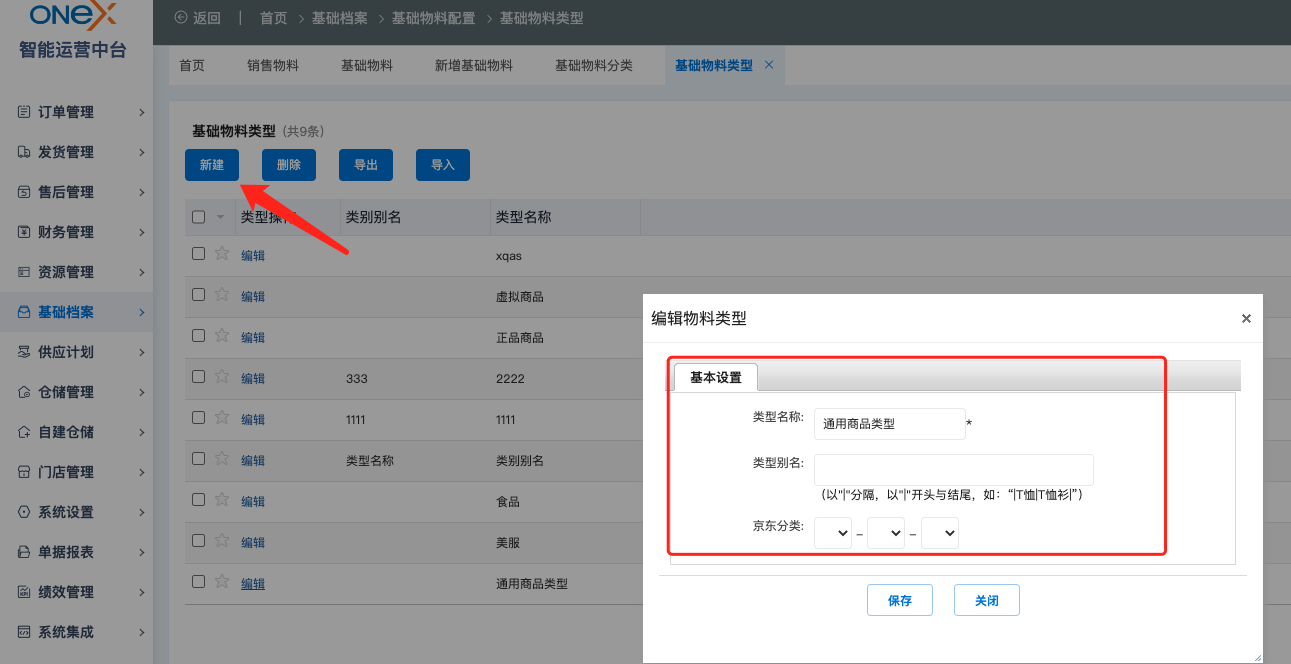This screenshot has height=664, width=1291.
Task: Click the 系统集成 code icon
Action: tap(24, 632)
